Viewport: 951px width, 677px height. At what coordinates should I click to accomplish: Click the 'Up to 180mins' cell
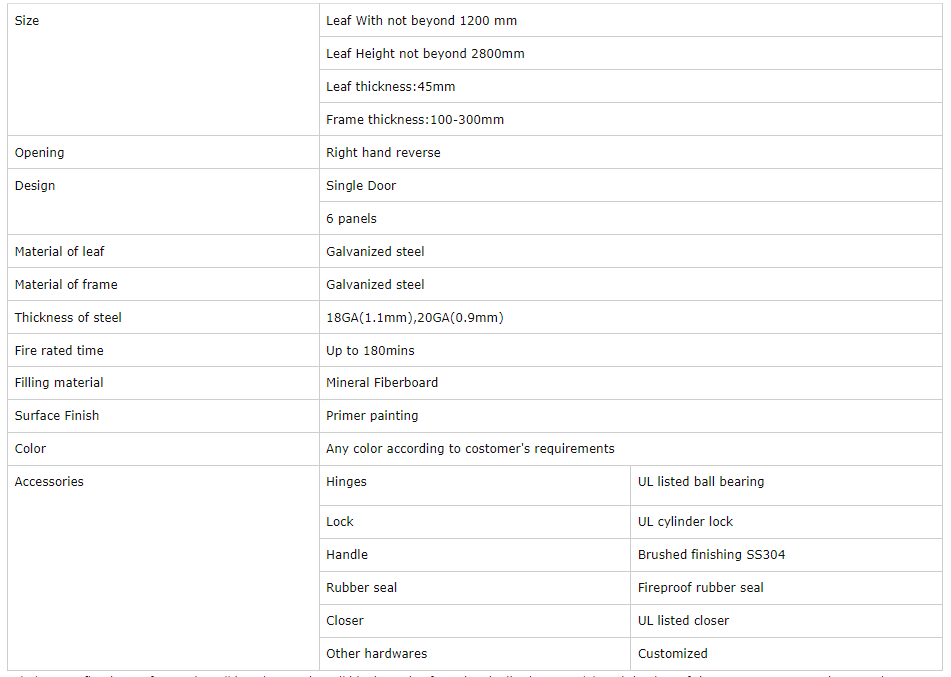[370, 351]
